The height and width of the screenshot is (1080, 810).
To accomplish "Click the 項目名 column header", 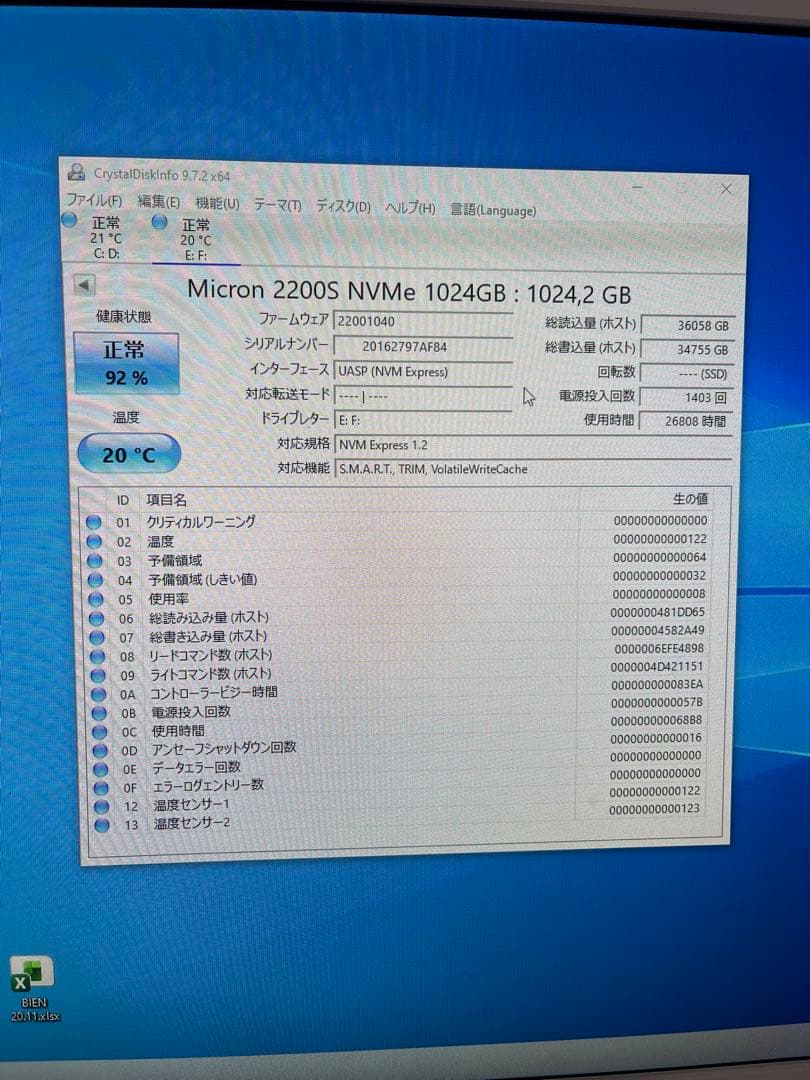I will click(166, 500).
